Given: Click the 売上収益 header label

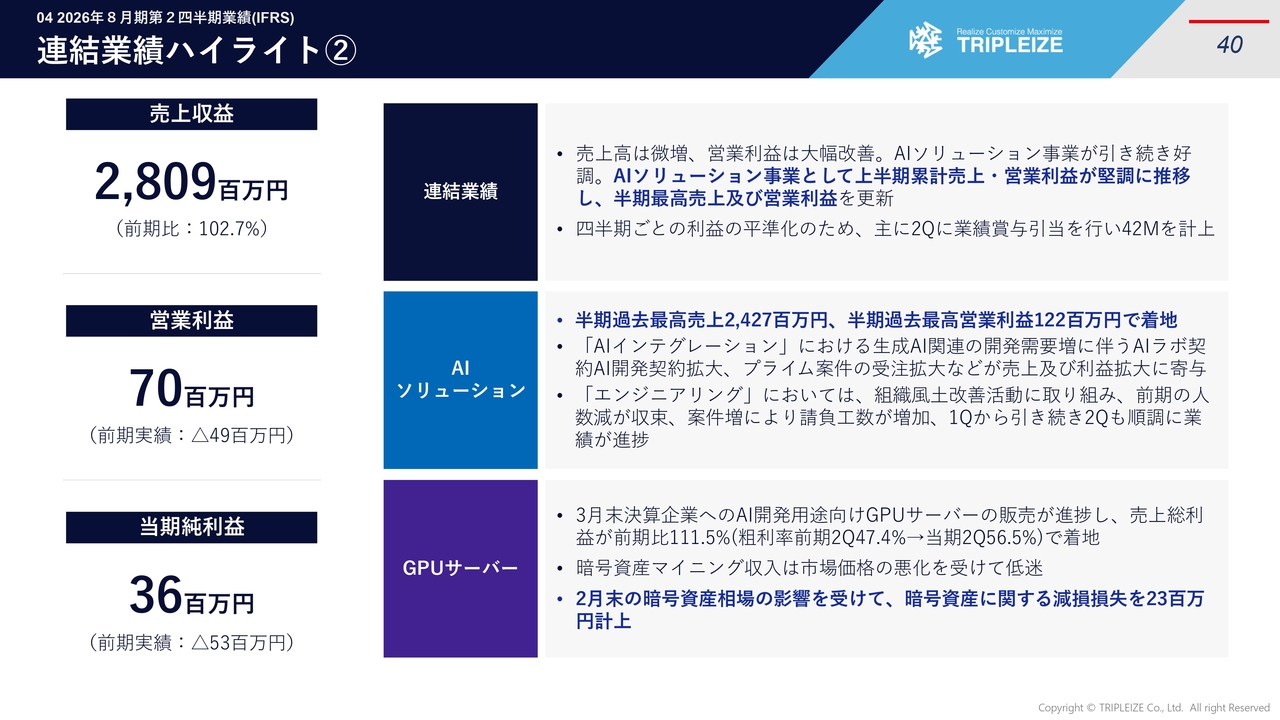Looking at the screenshot, I should click(191, 114).
